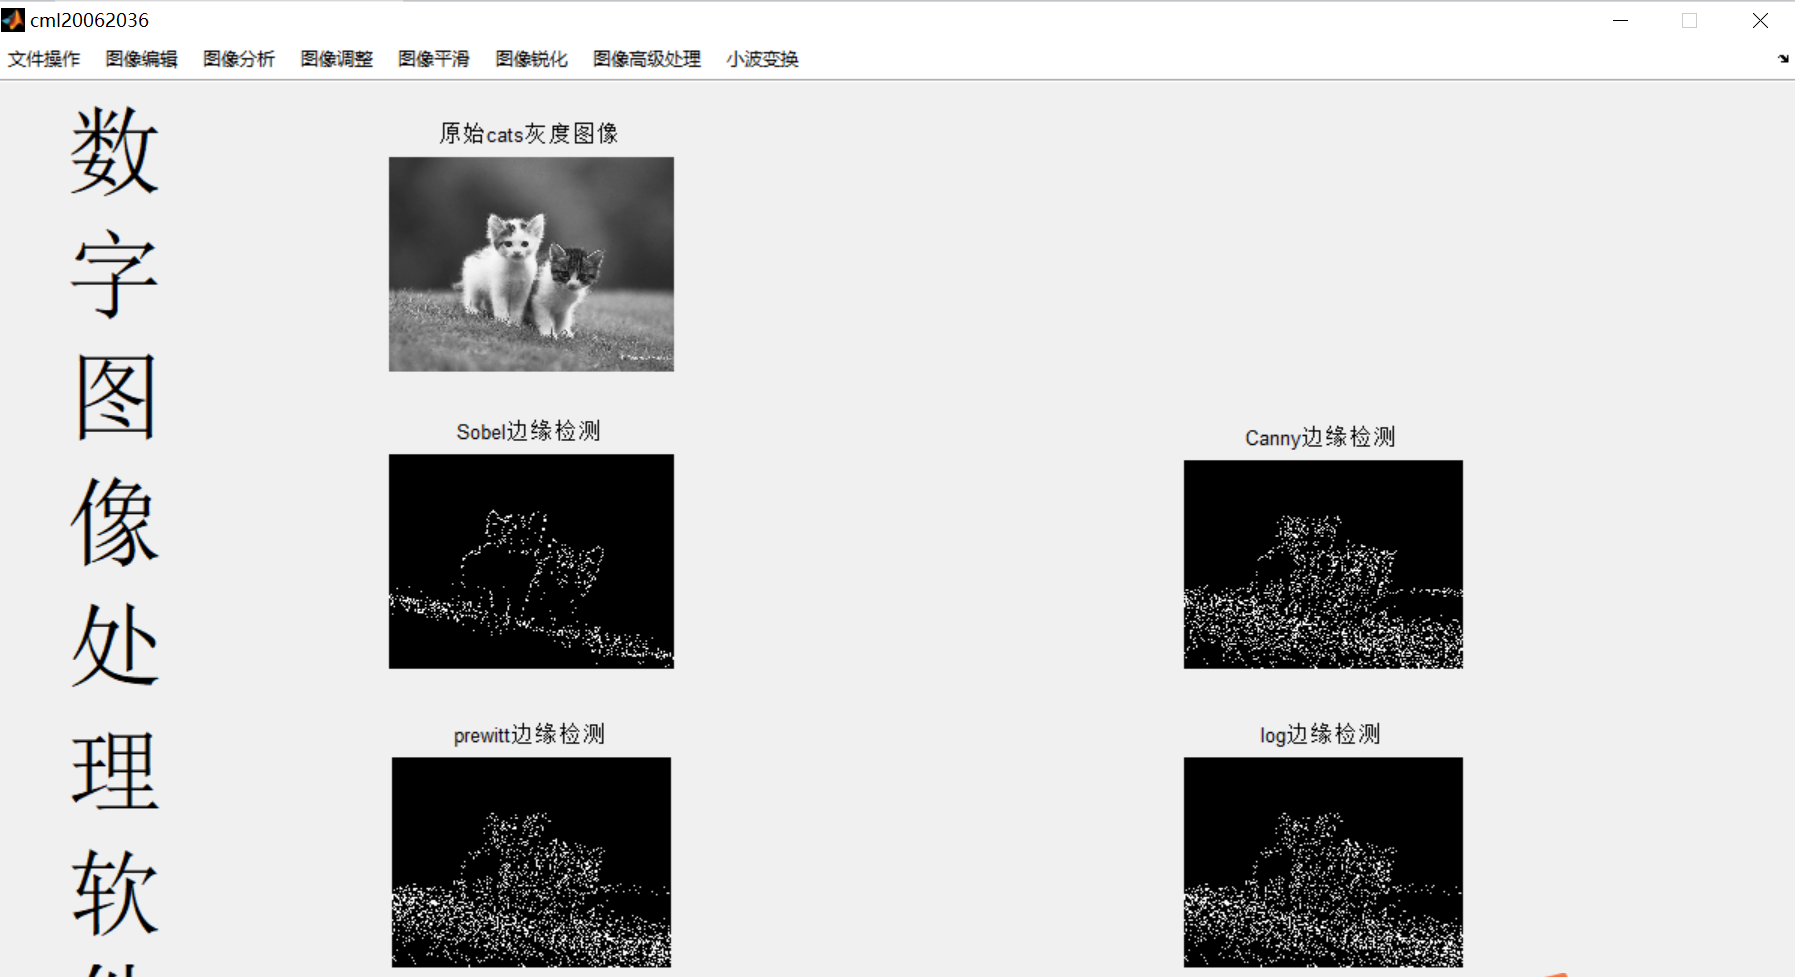Open the 小波变换 menu
Image resolution: width=1795 pixels, height=977 pixels.
click(761, 59)
